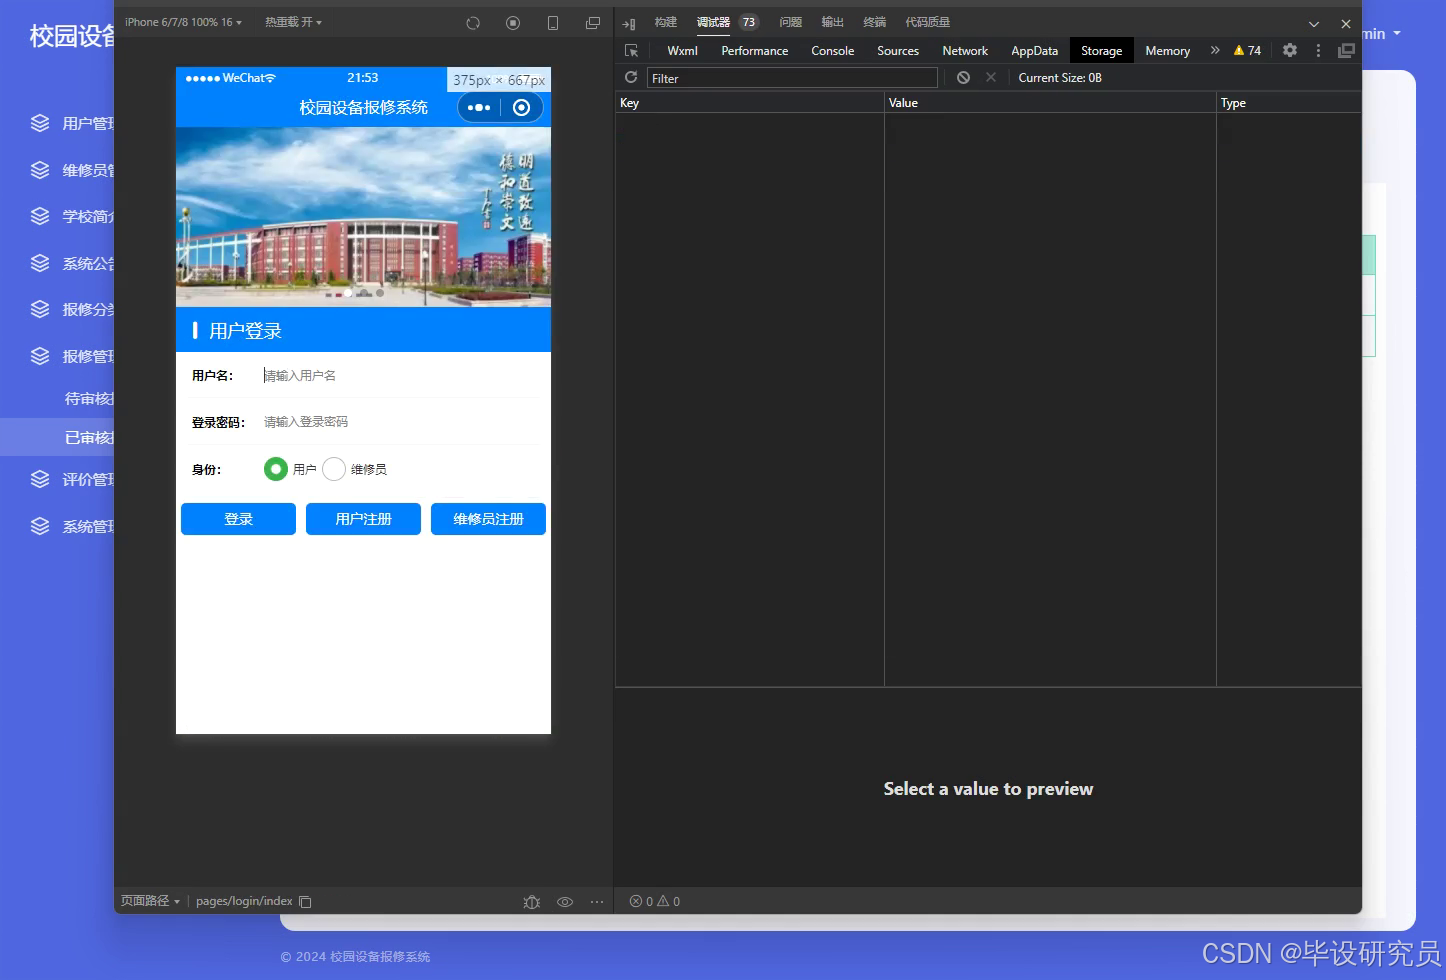Detach the simulator window icon
1446x980 pixels.
click(x=593, y=22)
